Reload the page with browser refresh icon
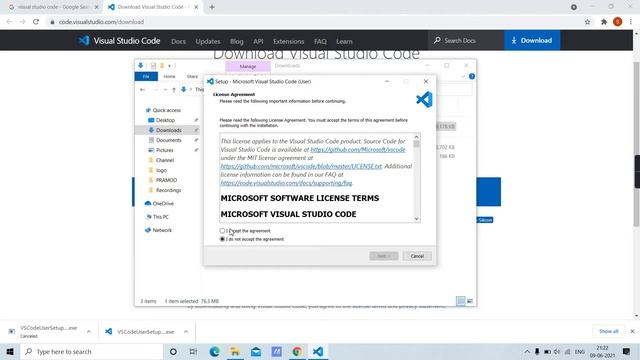The width and height of the screenshot is (640, 360). [x=36, y=22]
